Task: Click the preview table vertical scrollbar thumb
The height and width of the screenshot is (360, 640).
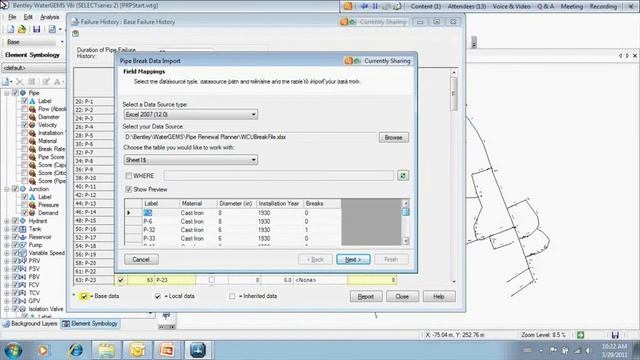Action: point(405,212)
